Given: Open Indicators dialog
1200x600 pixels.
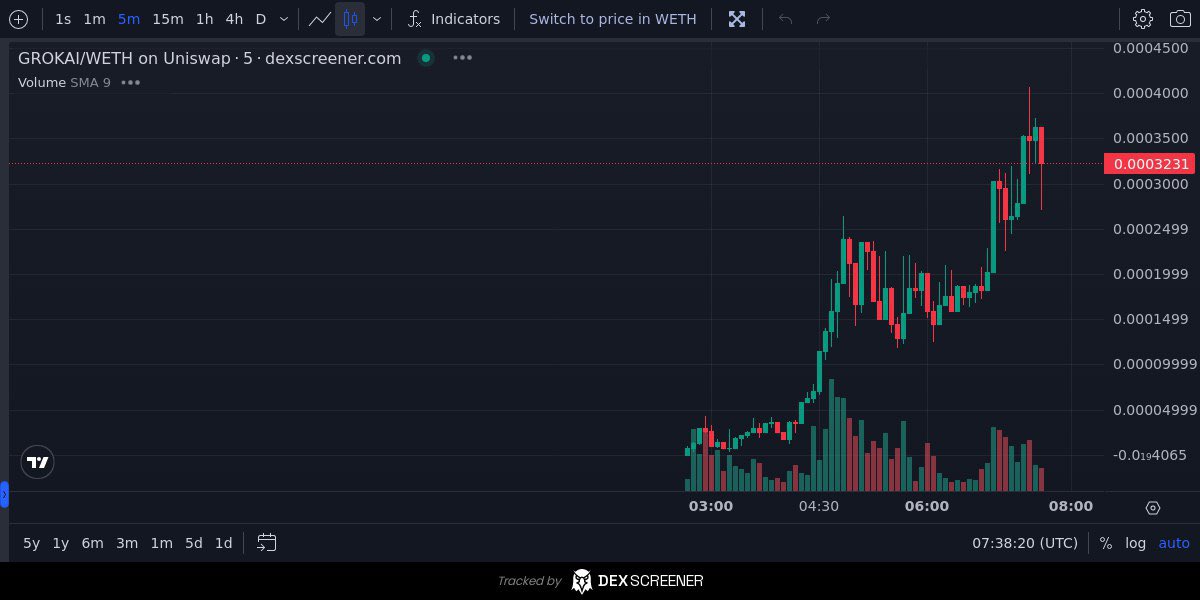Looking at the screenshot, I should coord(454,19).
